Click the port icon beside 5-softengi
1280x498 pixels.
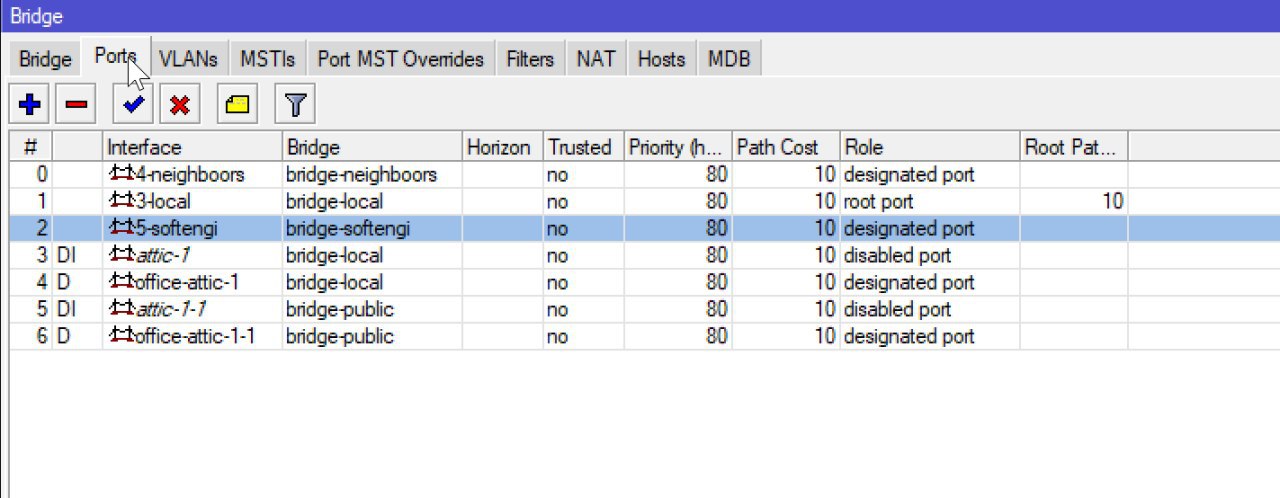coord(122,228)
